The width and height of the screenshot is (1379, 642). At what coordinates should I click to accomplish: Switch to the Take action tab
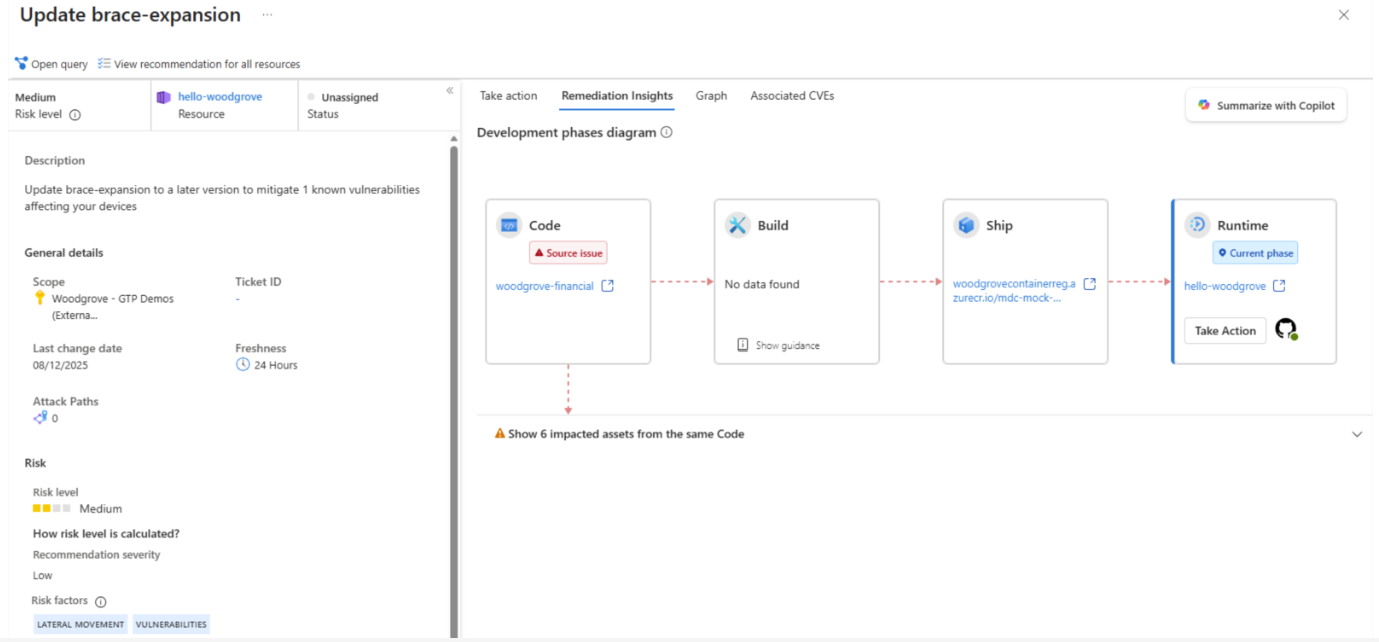coord(508,96)
